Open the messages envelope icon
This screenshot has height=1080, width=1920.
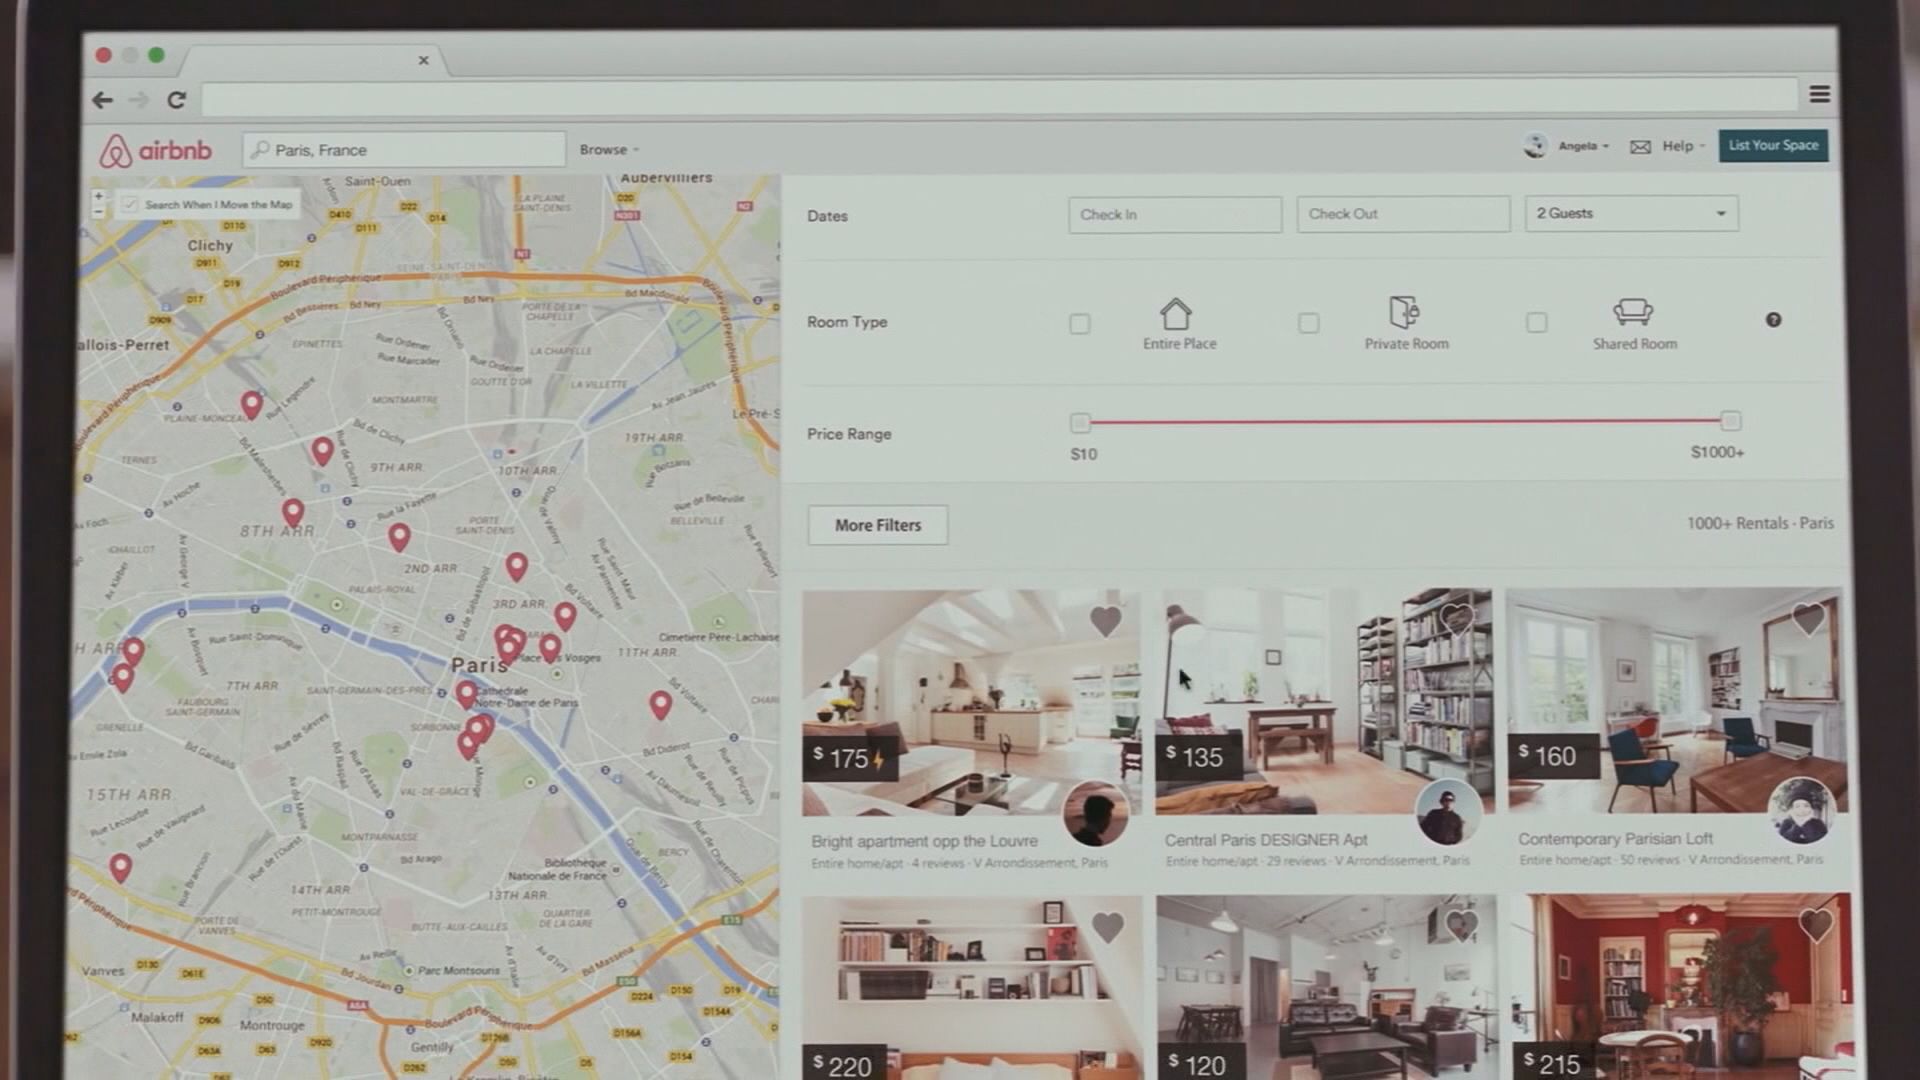pyautogui.click(x=1640, y=147)
